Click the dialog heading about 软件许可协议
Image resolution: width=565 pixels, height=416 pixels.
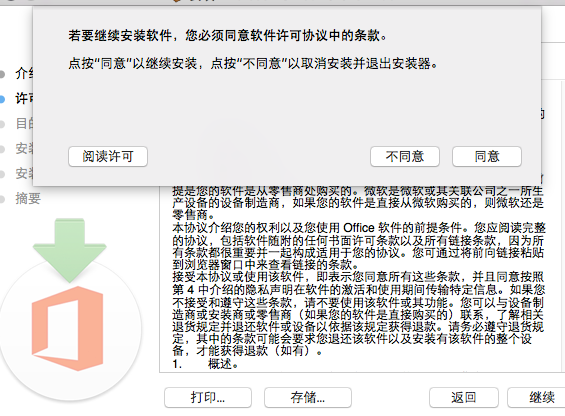[x=227, y=36]
